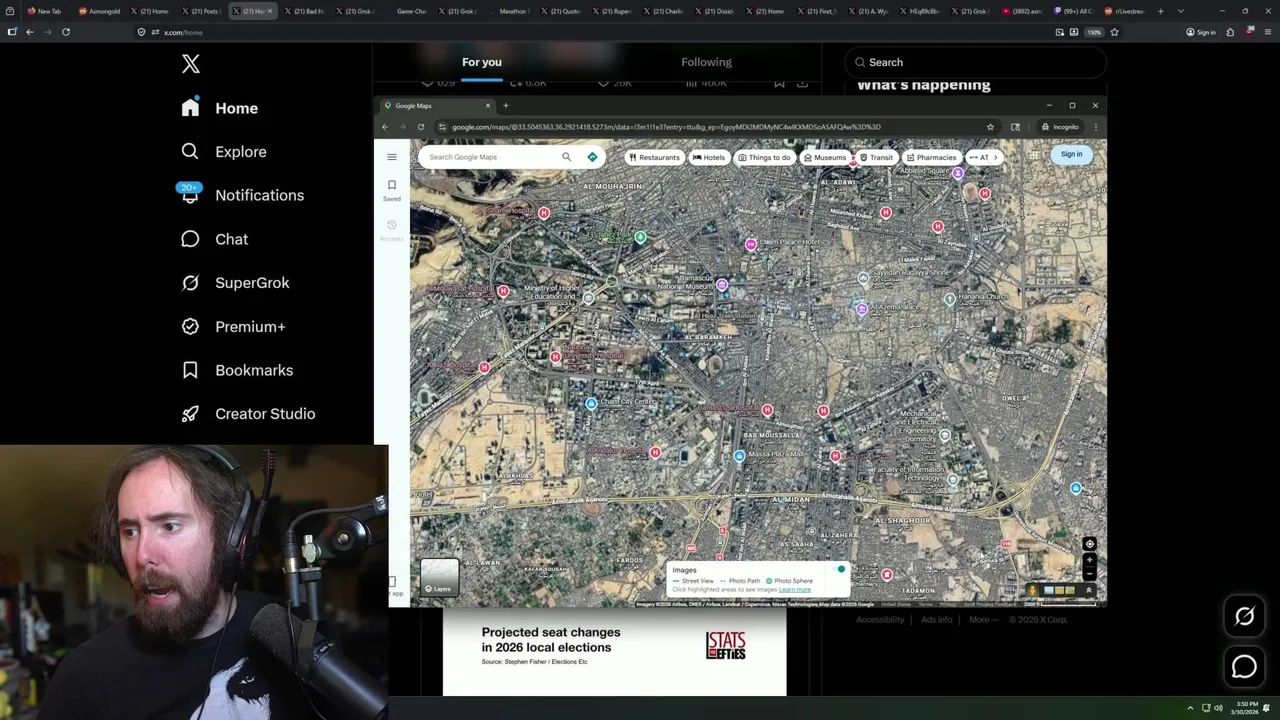Click the X logo in sidebar

(191, 64)
